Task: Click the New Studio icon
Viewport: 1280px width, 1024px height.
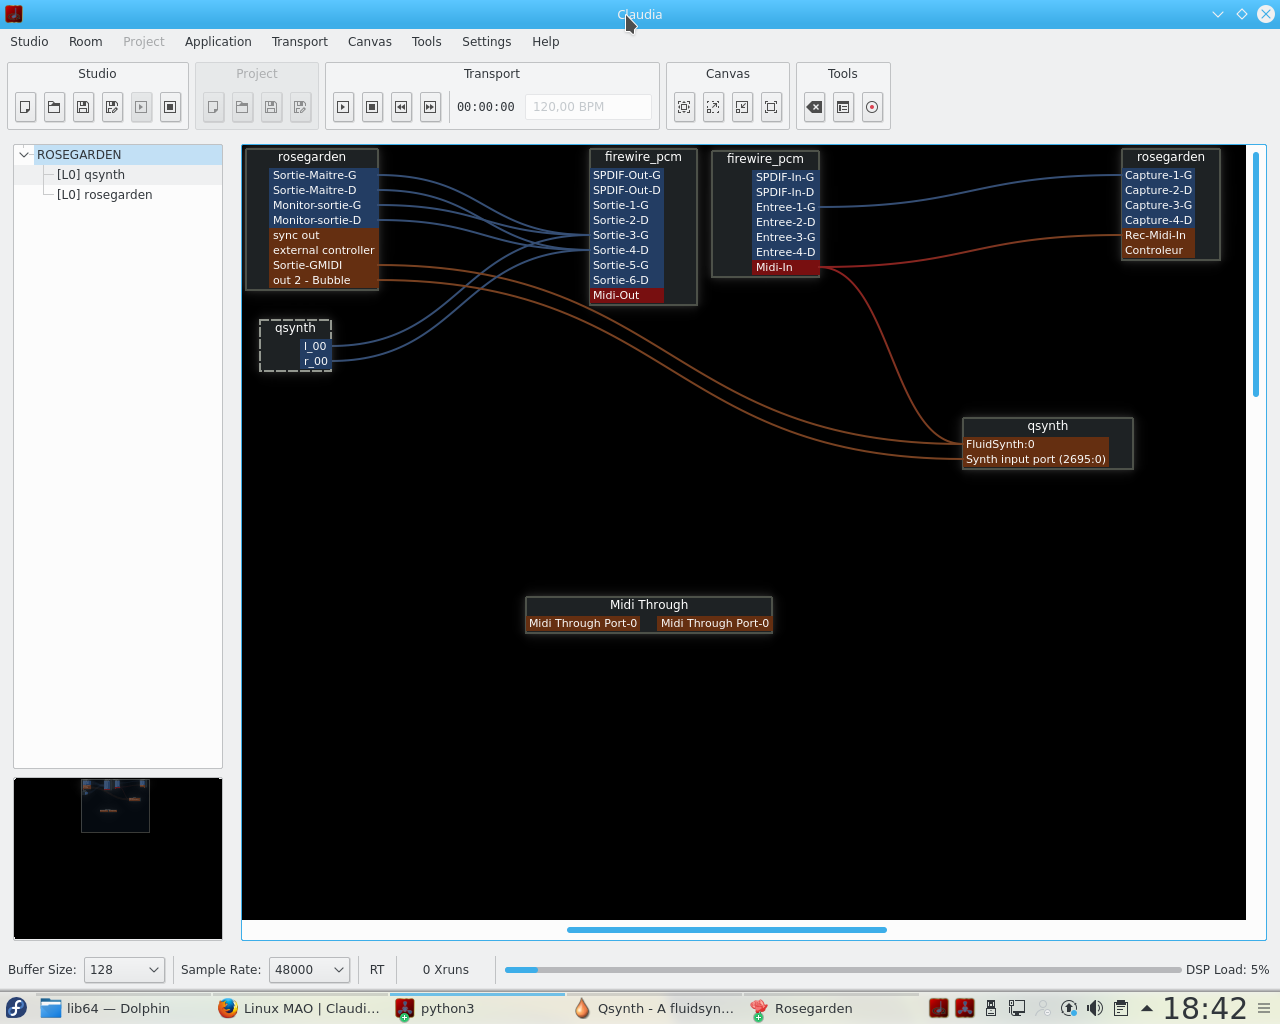Action: pos(26,107)
